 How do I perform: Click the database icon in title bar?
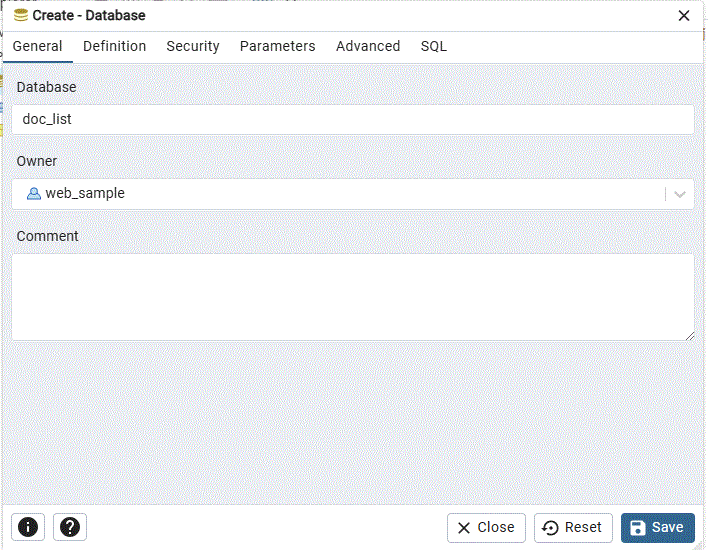point(20,15)
